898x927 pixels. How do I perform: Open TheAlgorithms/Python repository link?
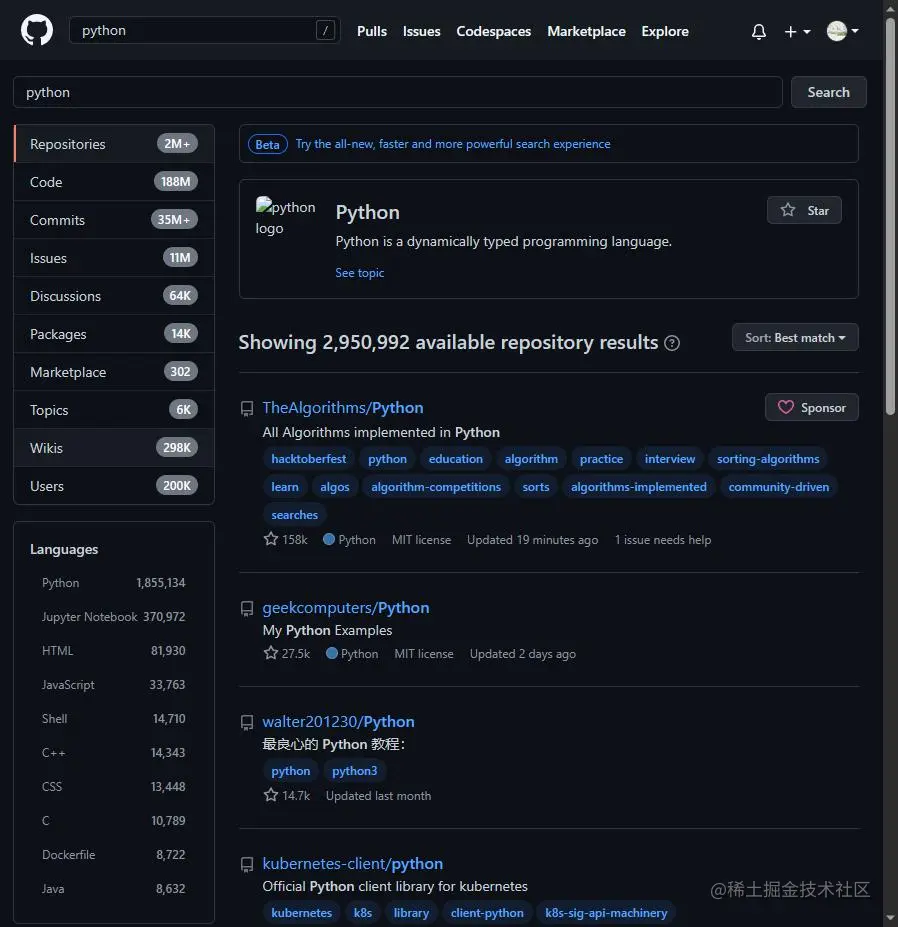click(343, 408)
